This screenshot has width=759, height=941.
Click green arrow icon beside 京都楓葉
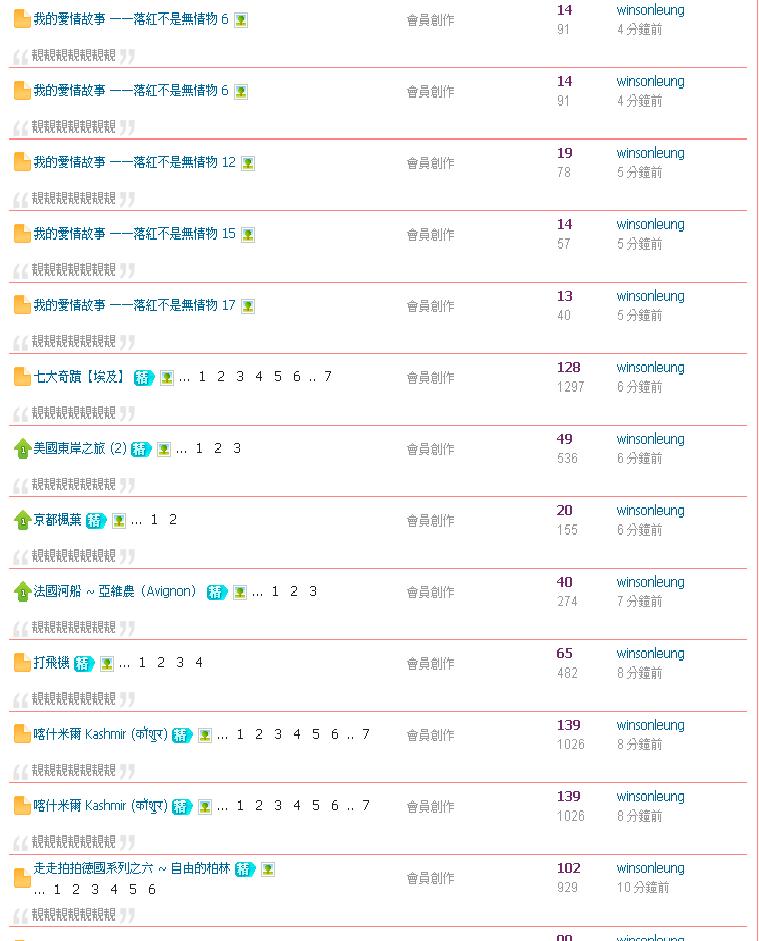tap(22, 520)
